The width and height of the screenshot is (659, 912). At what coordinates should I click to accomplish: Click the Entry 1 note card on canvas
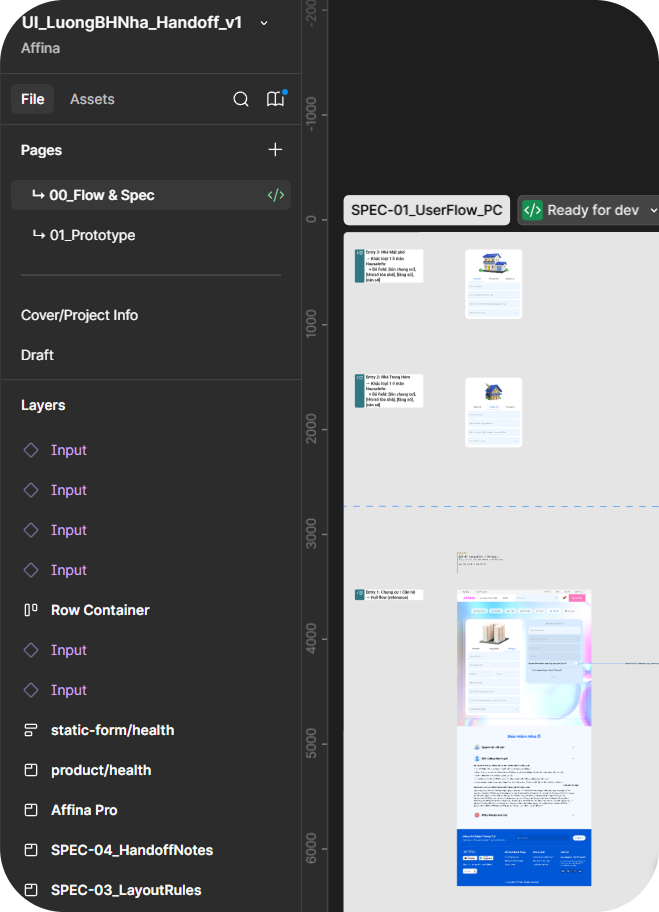[x=389, y=594]
